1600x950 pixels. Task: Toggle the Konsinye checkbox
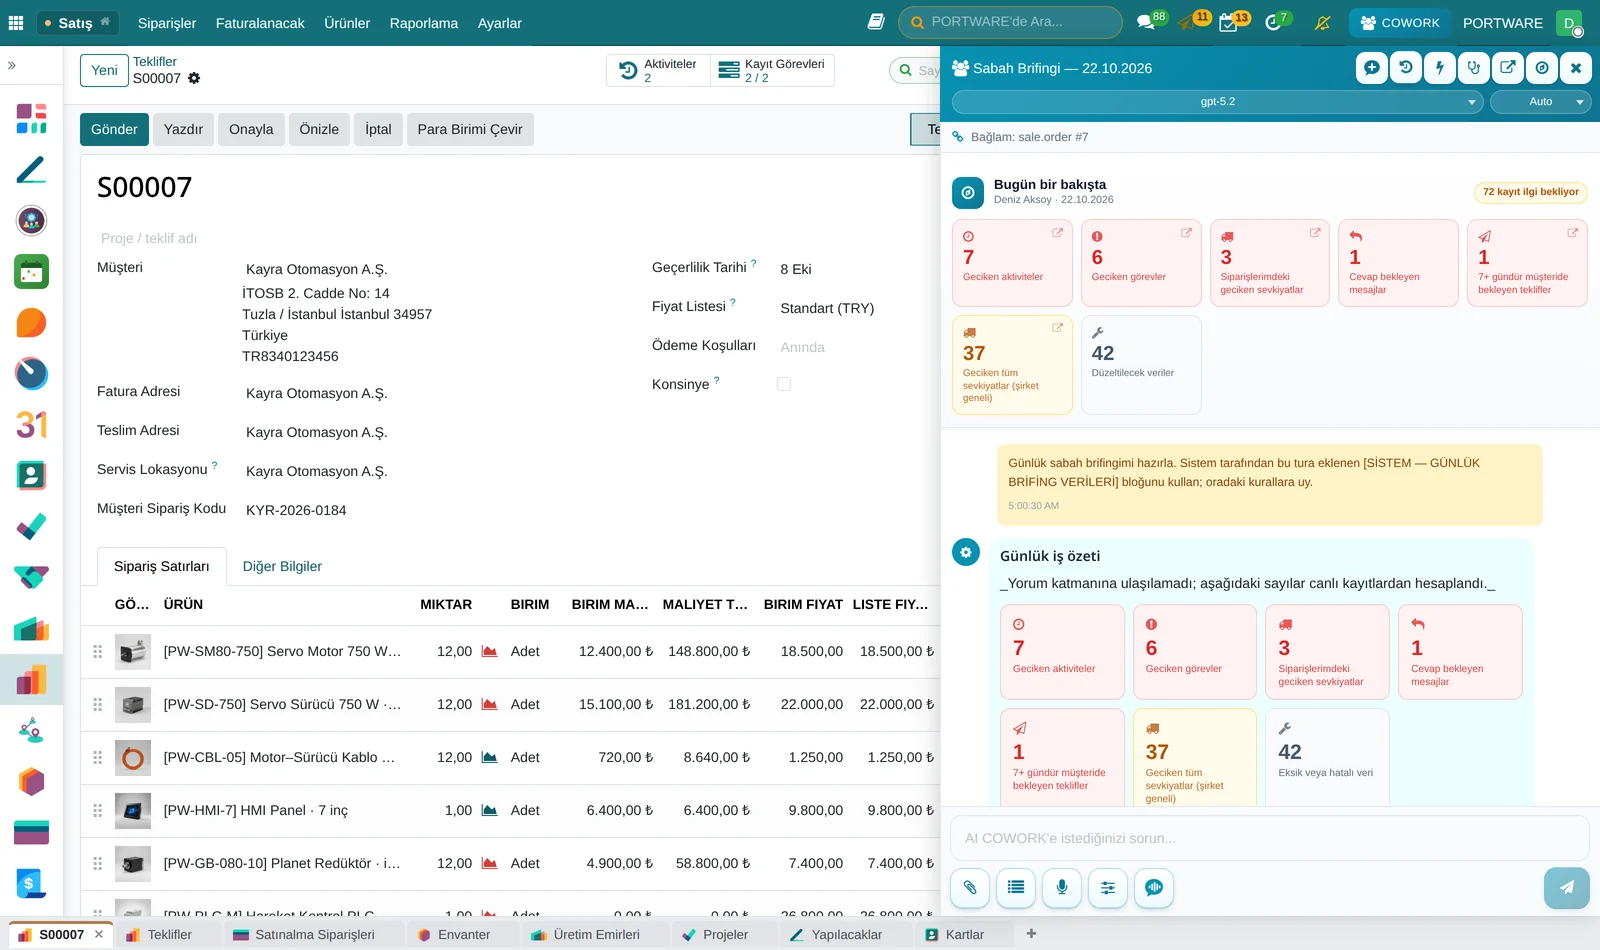[x=784, y=384]
